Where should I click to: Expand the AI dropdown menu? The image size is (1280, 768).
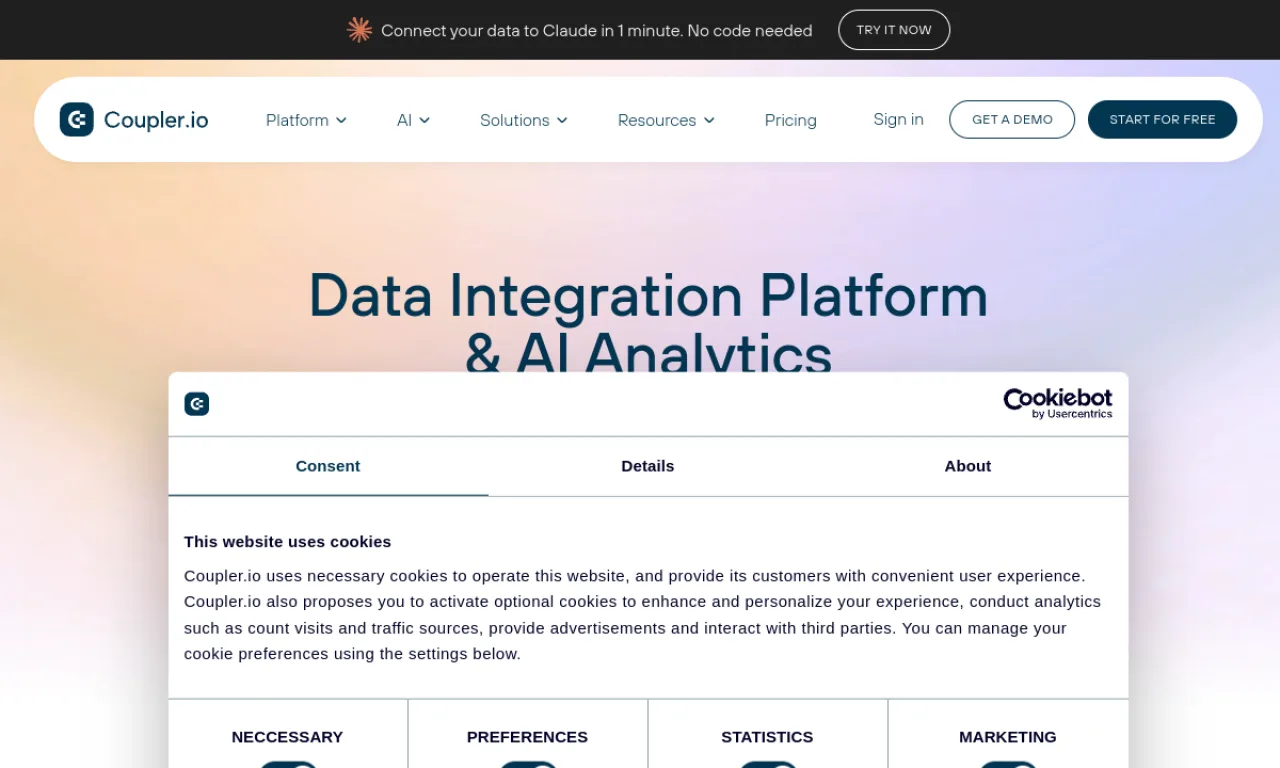413,120
